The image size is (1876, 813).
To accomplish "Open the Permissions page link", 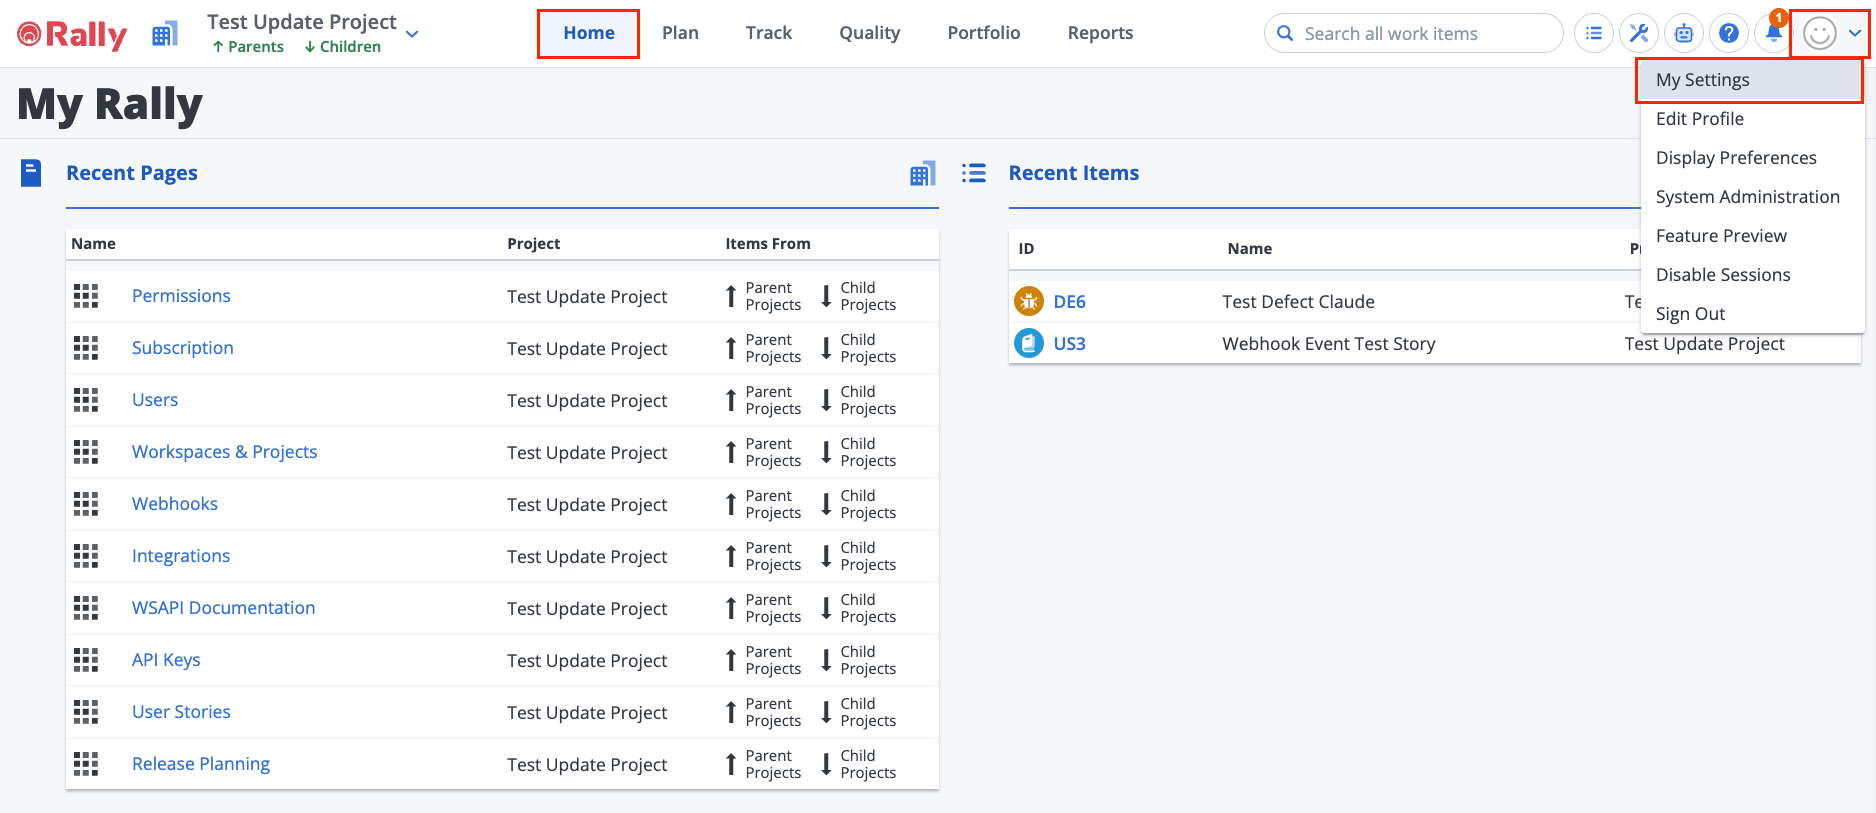I will point(181,296).
